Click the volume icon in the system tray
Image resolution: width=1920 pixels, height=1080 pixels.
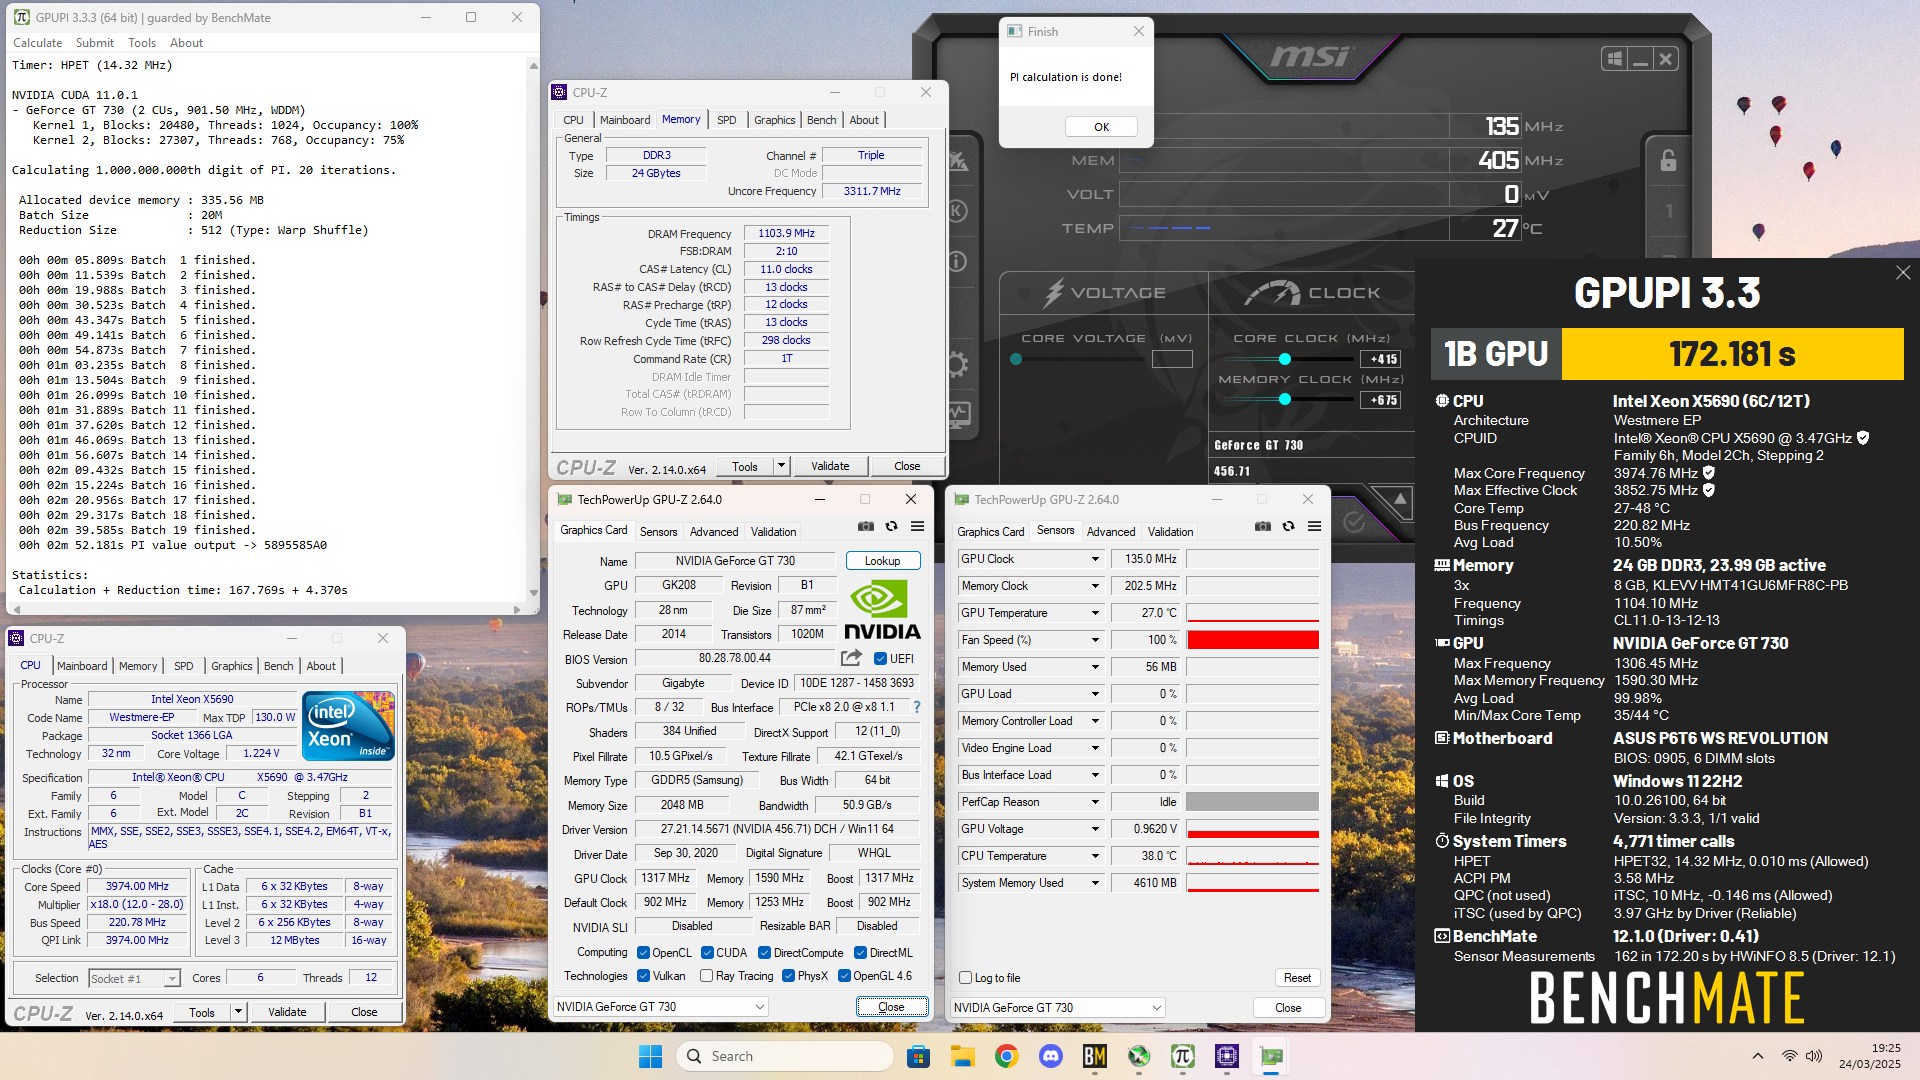click(x=1814, y=1056)
